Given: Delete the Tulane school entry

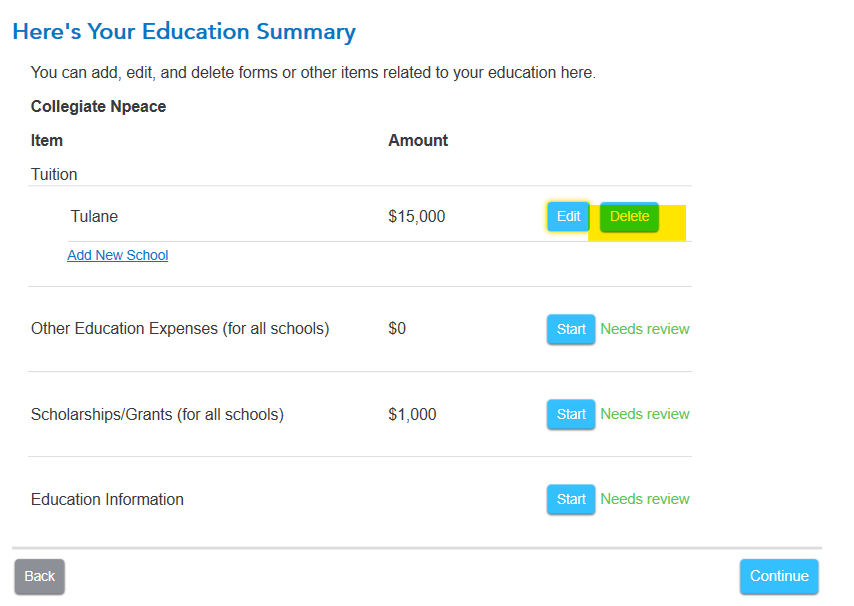Looking at the screenshot, I should point(629,217).
